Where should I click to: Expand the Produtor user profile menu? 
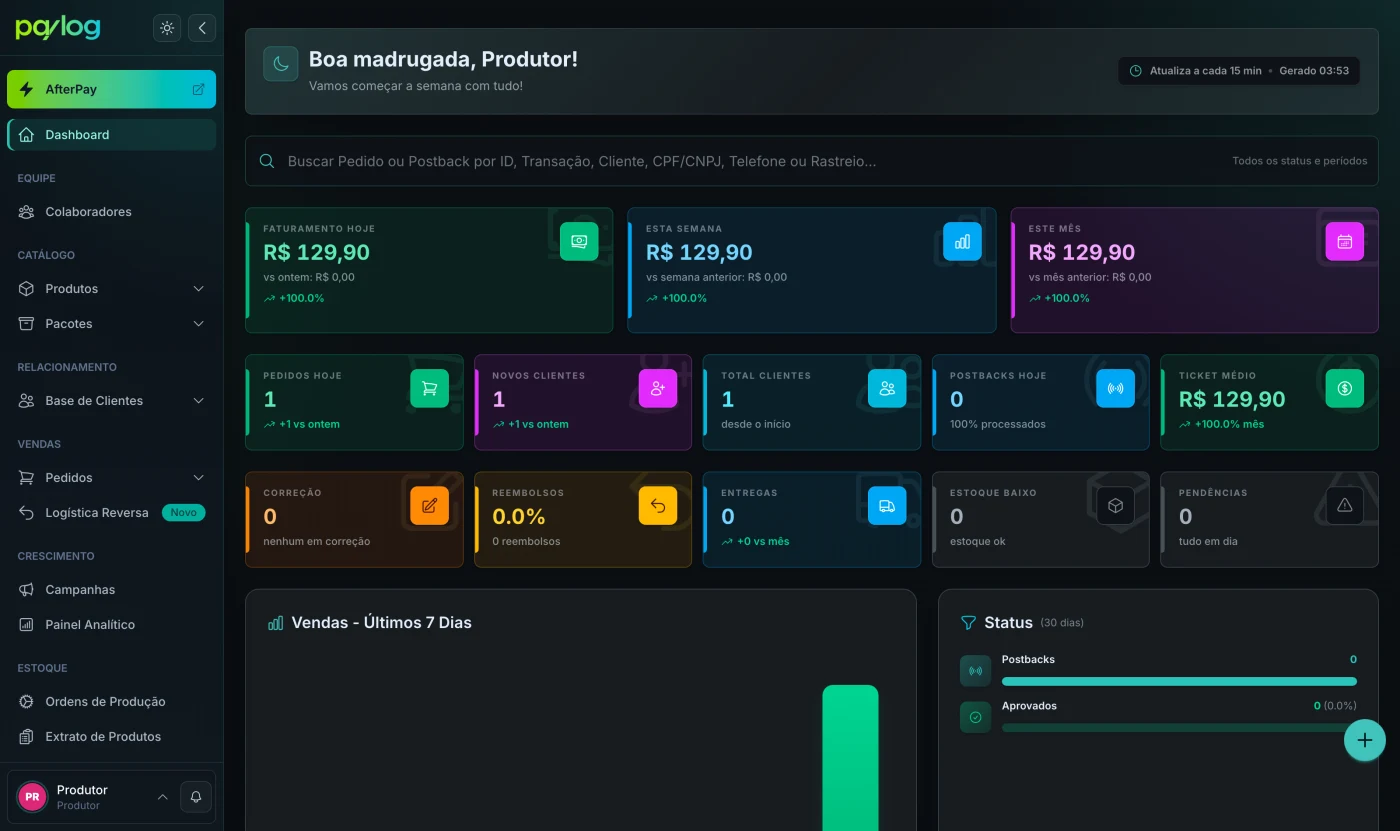pyautogui.click(x=92, y=797)
